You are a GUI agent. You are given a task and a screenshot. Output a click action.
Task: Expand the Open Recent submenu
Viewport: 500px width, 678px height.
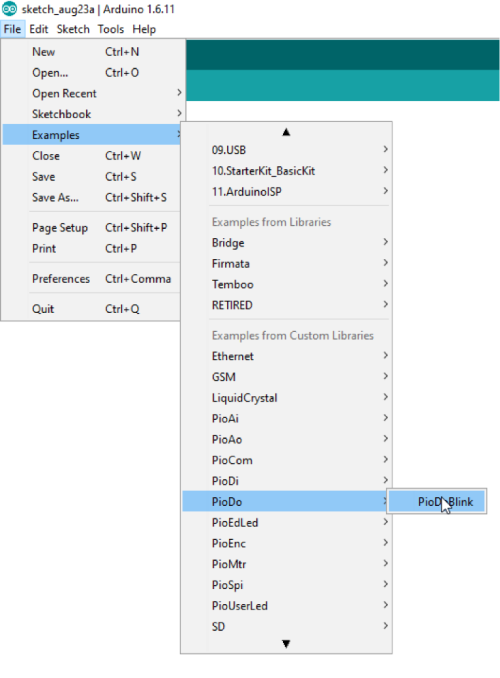[92, 93]
